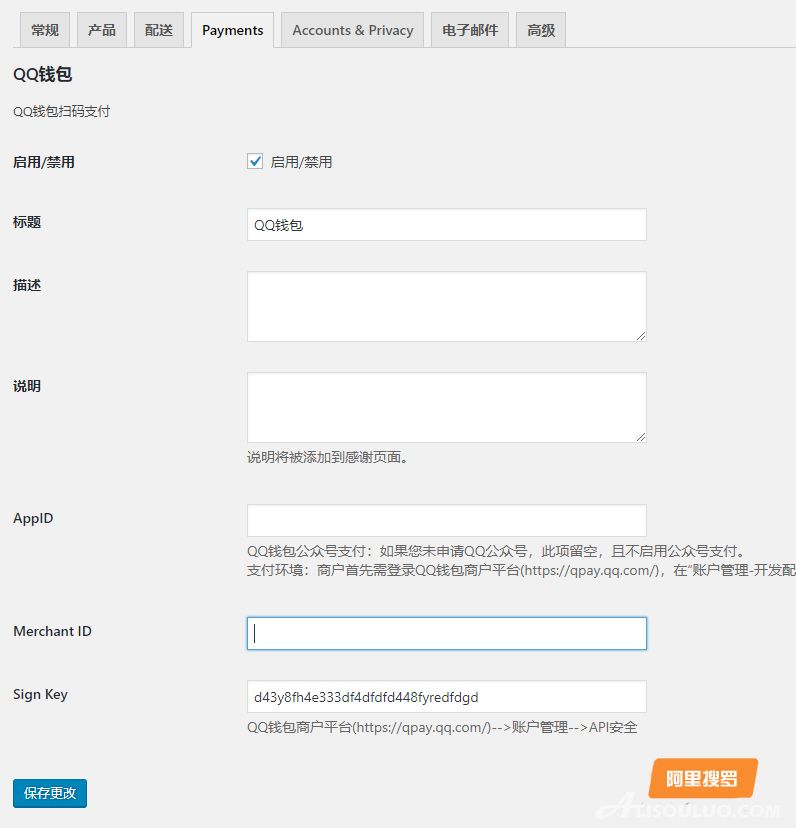Save changes with 保存更改 button
796x828 pixels.
click(50, 793)
